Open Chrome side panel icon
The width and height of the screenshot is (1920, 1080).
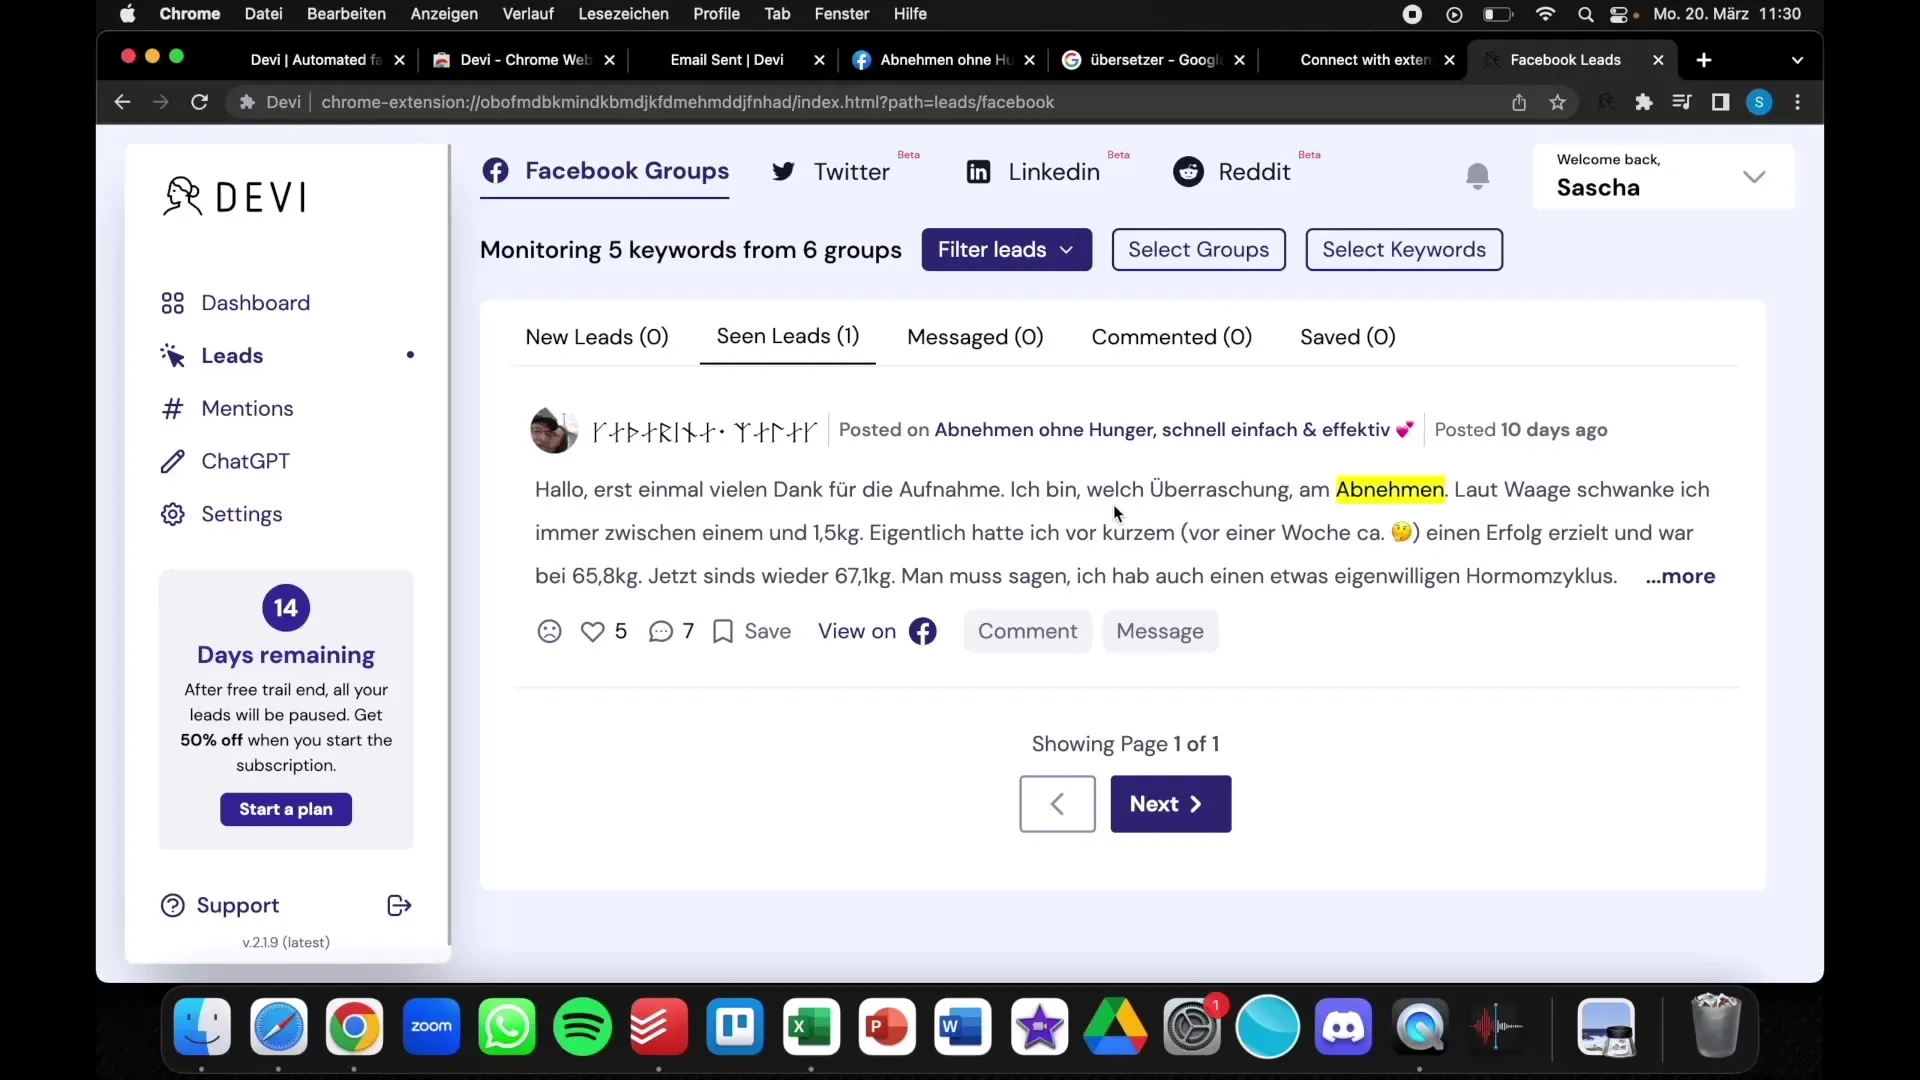(x=1720, y=103)
